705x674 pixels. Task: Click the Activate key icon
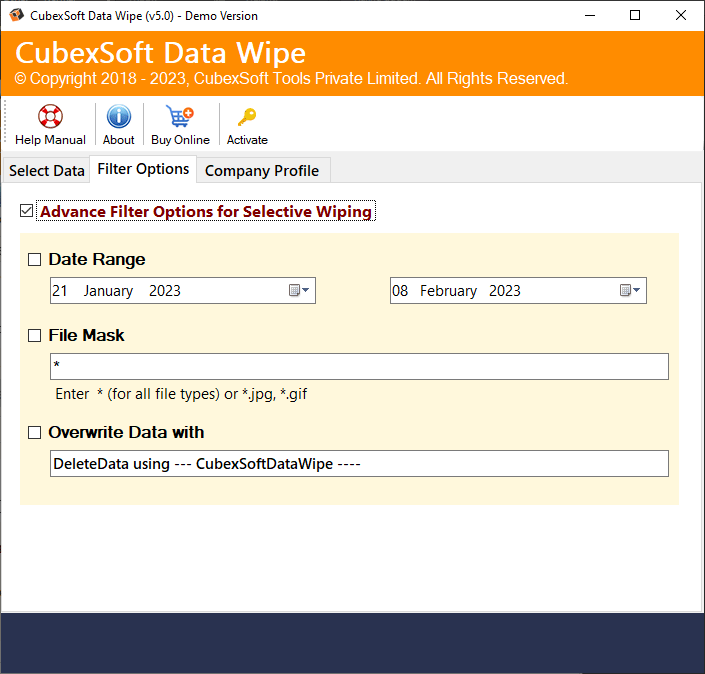(247, 117)
